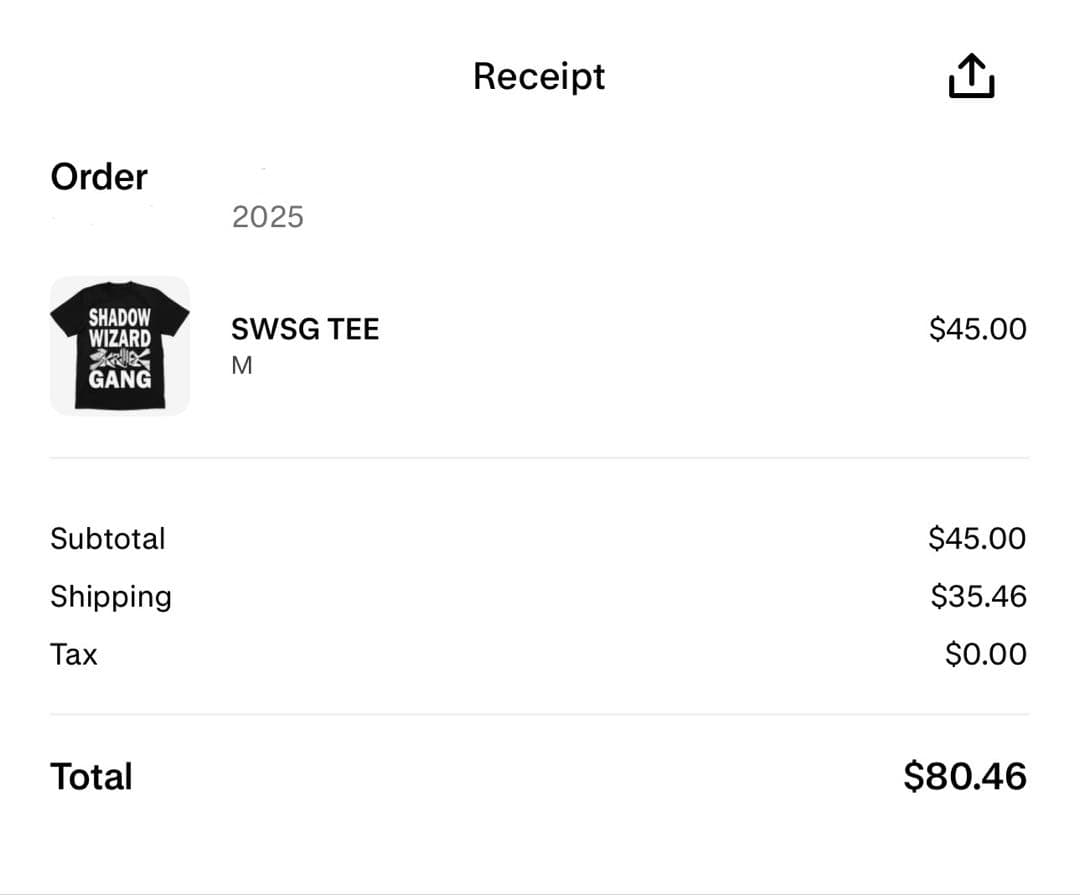Select the Order heading
Screen dimensions: 1080x895
tap(98, 176)
